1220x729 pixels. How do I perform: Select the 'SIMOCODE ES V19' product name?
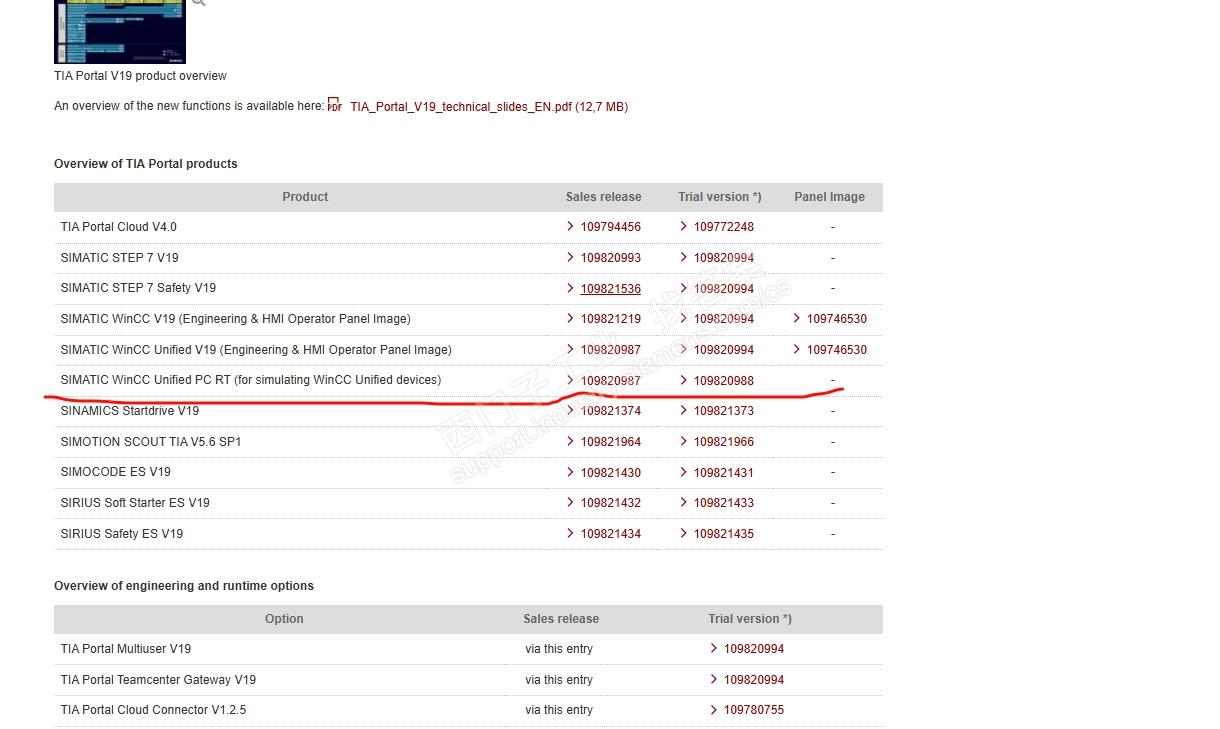(x=115, y=472)
